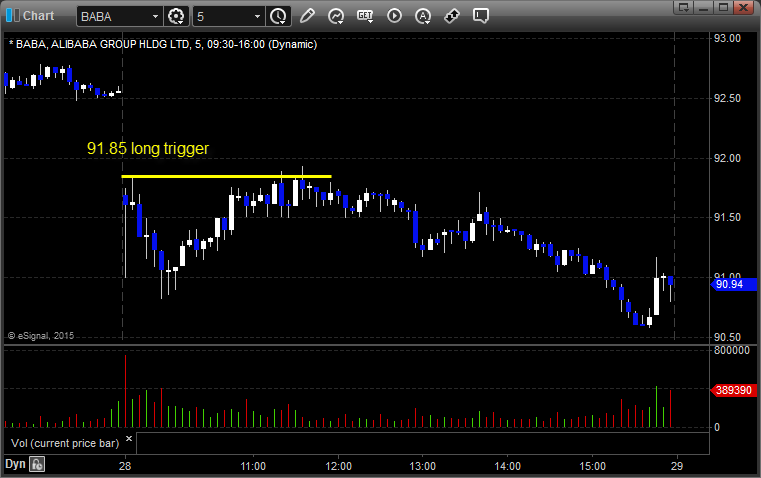This screenshot has height=478, width=761.
Task: Click the 15:00 time axis label
Action: pyautogui.click(x=593, y=466)
